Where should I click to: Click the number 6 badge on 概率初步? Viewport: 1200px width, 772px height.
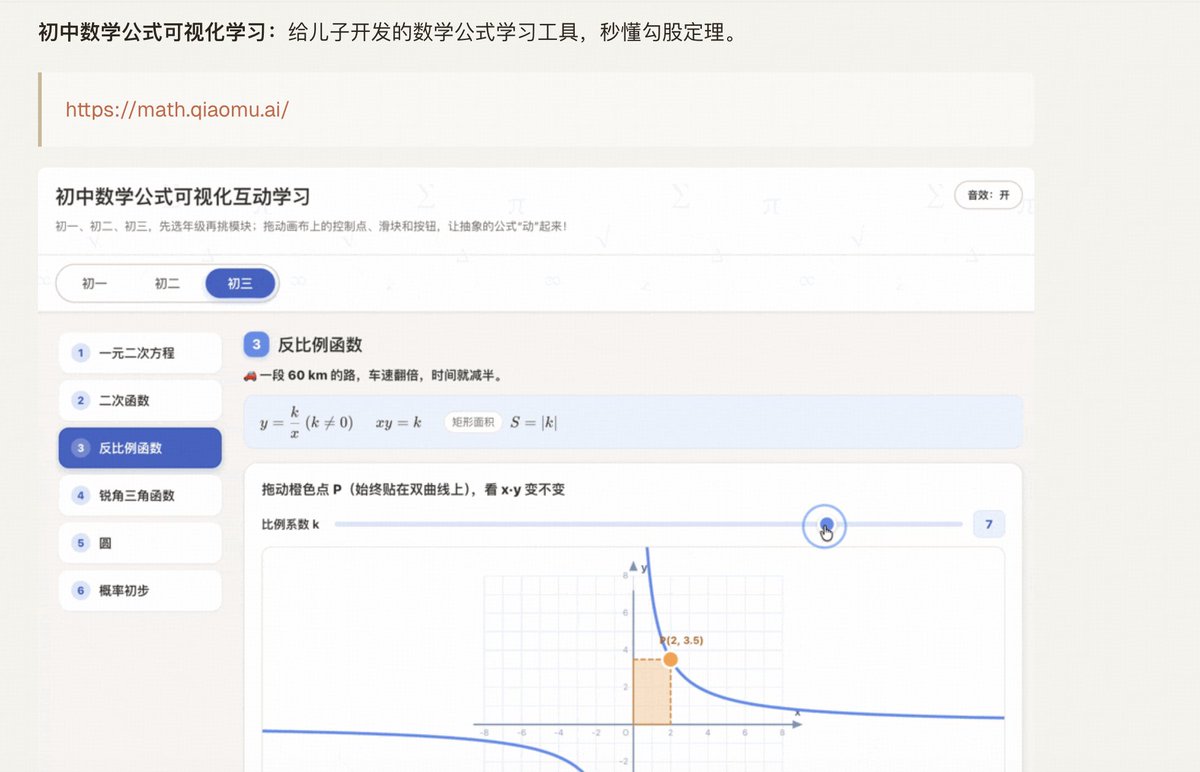[x=80, y=590]
